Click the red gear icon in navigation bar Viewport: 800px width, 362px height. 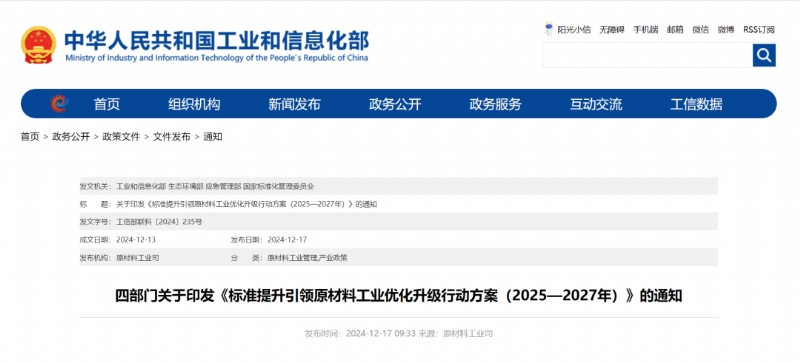59,104
